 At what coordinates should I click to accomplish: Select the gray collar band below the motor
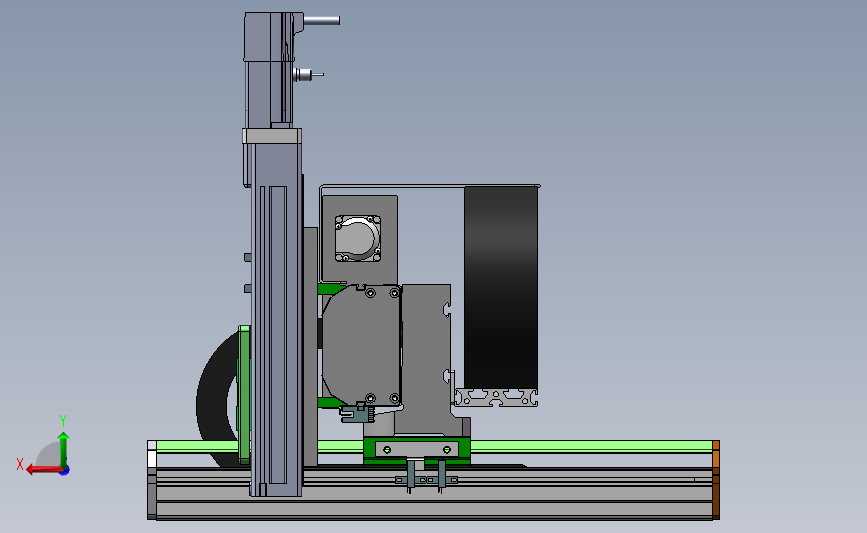pos(272,136)
